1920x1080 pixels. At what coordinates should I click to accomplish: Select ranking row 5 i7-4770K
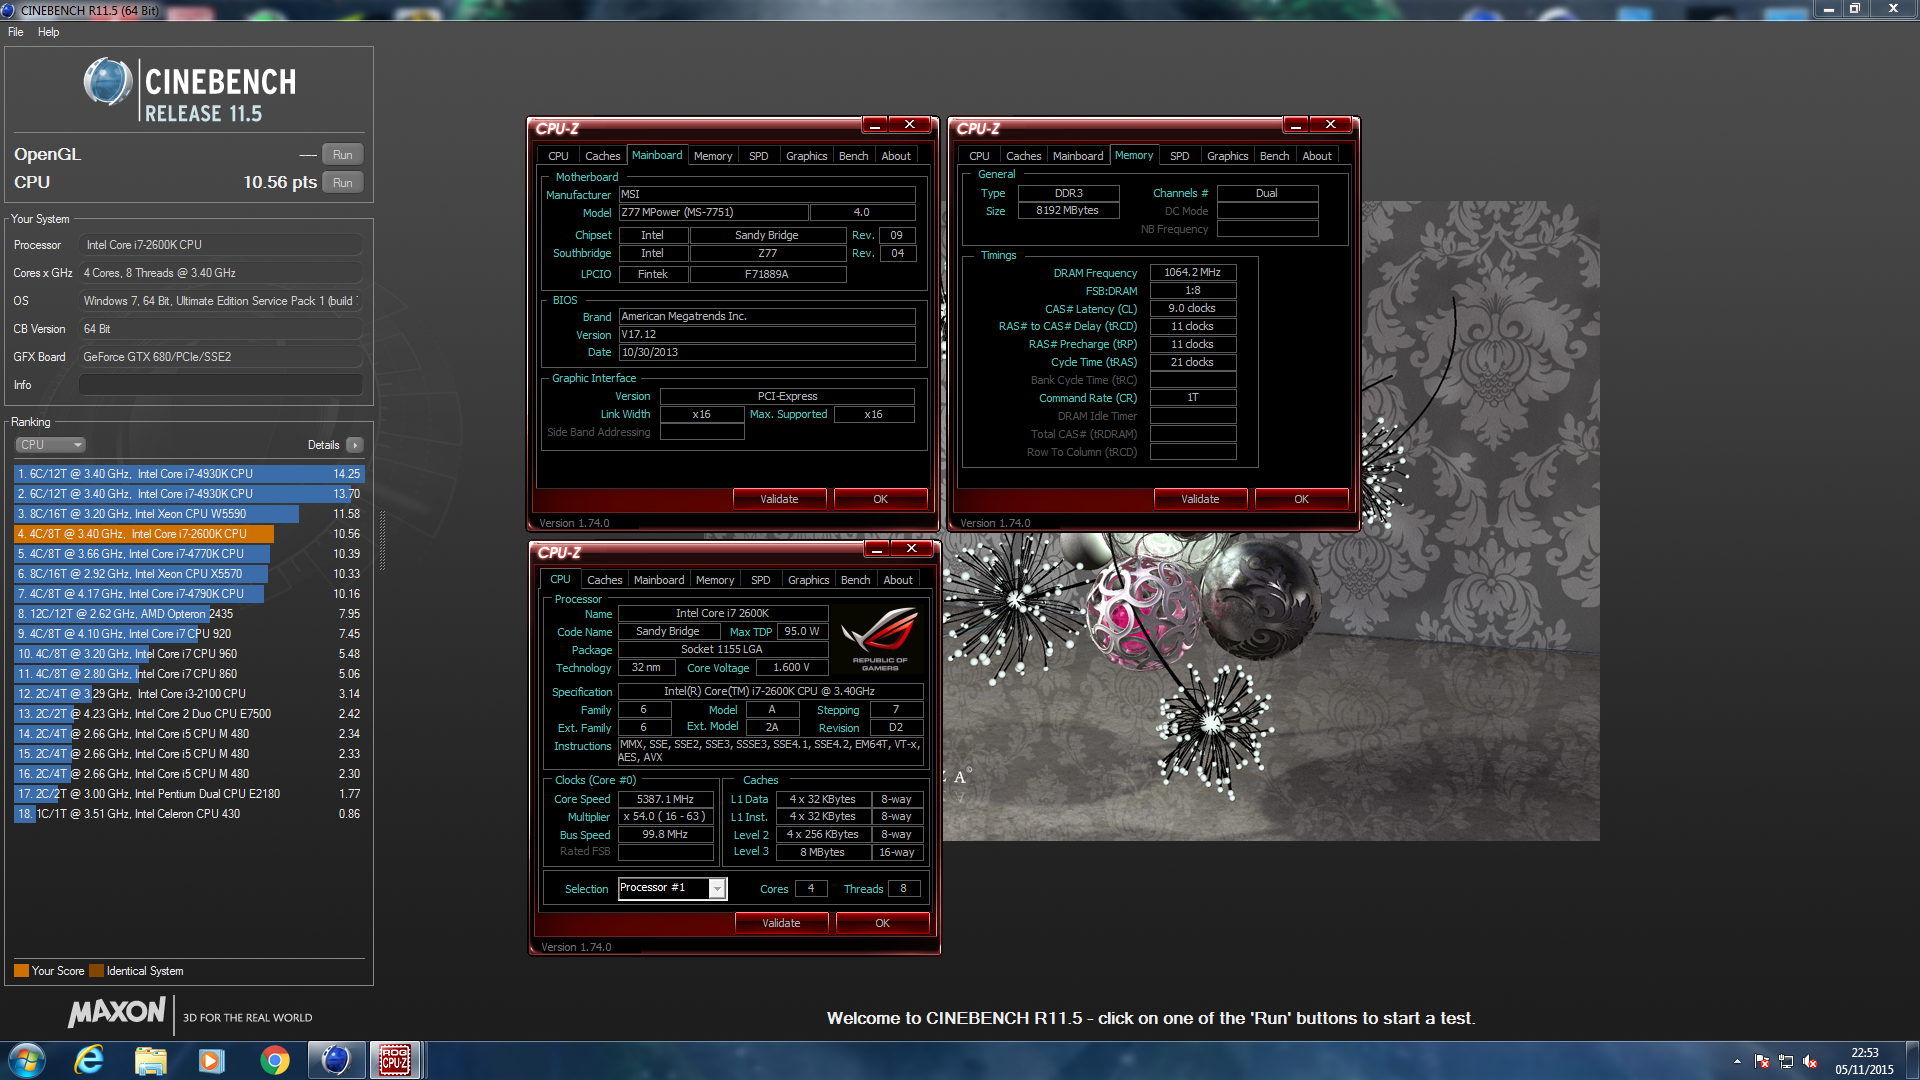(189, 554)
